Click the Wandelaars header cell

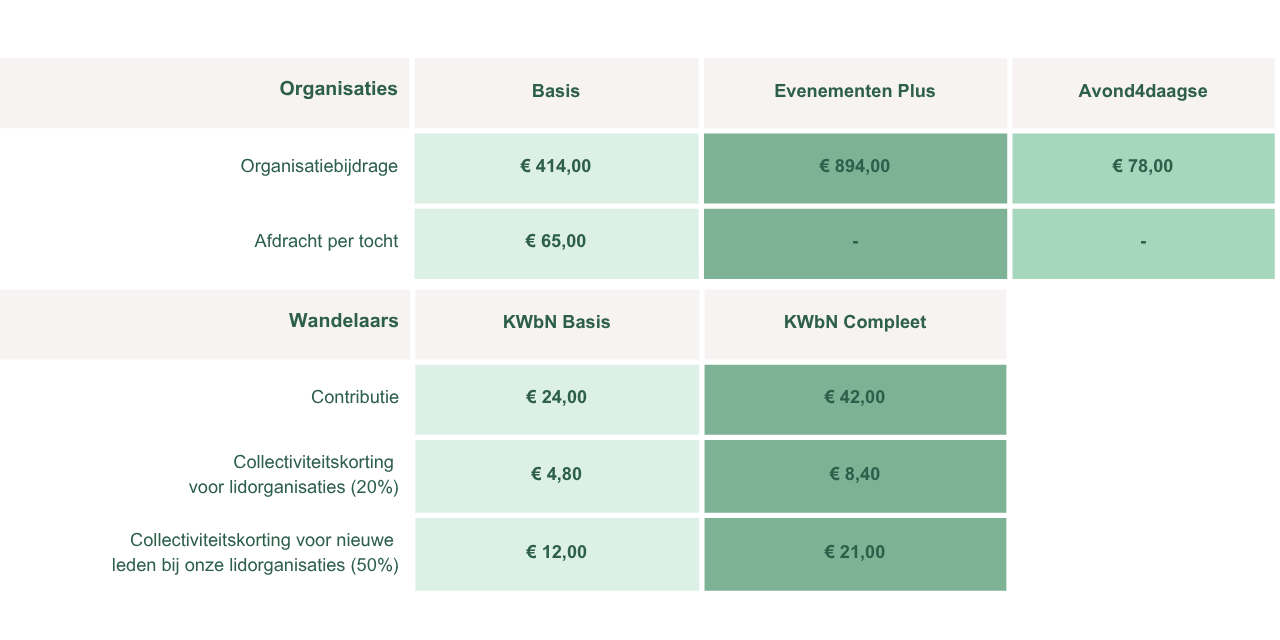click(343, 321)
